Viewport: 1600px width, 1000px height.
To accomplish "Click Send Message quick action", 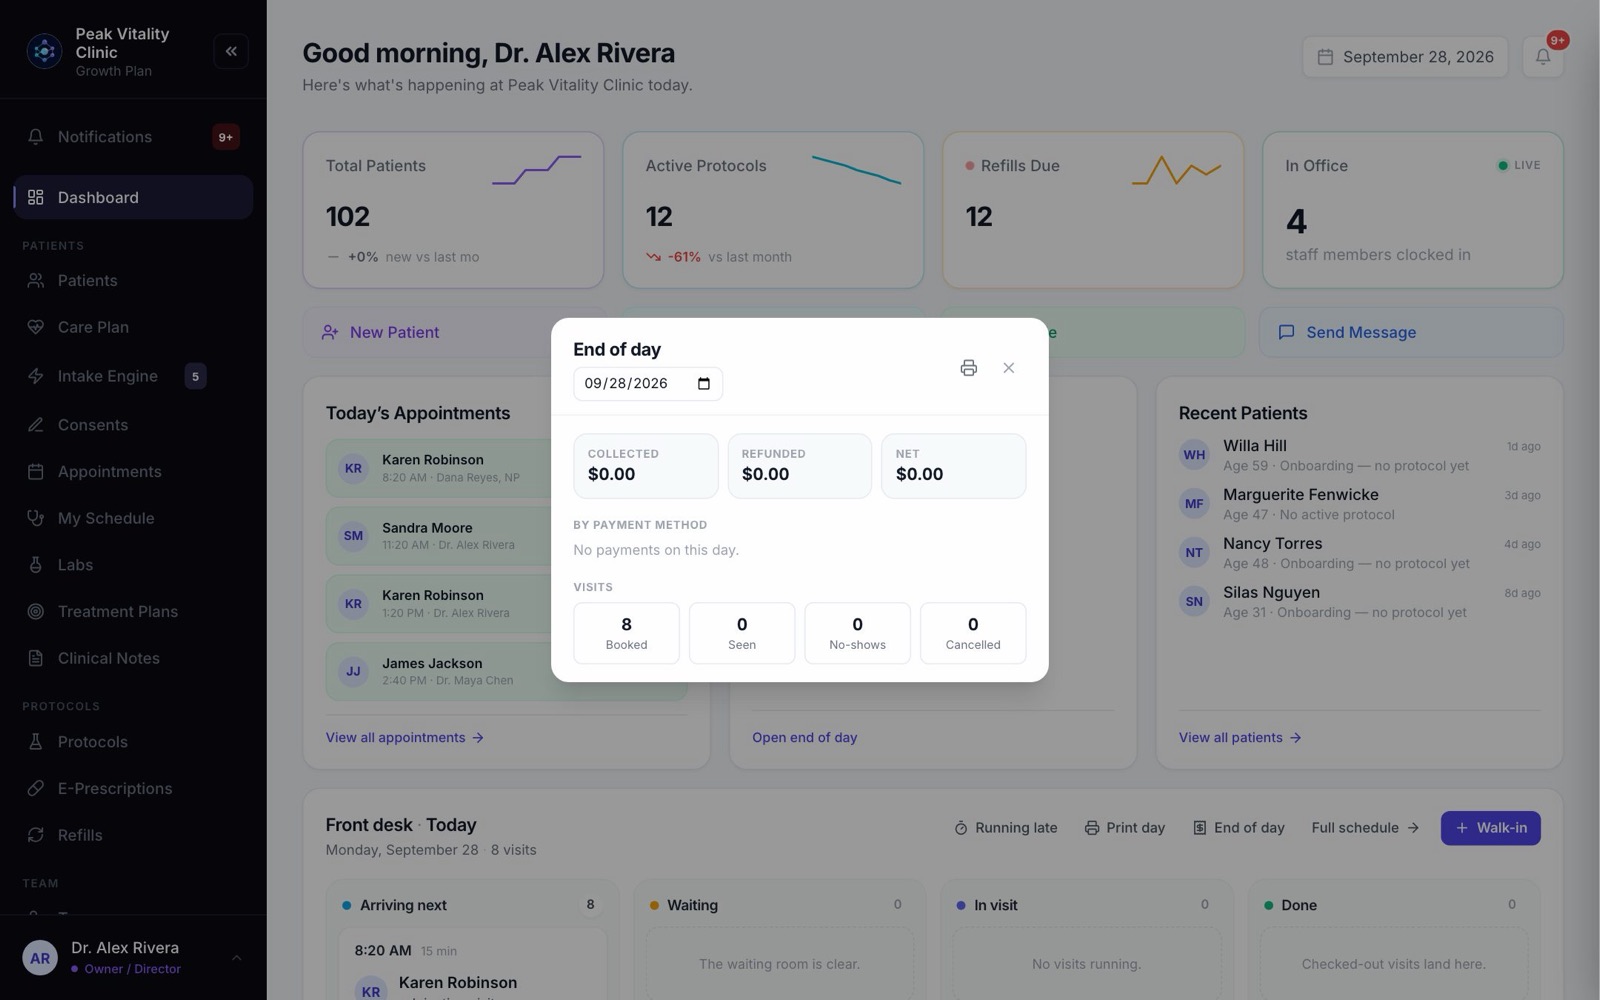I will 1411,332.
